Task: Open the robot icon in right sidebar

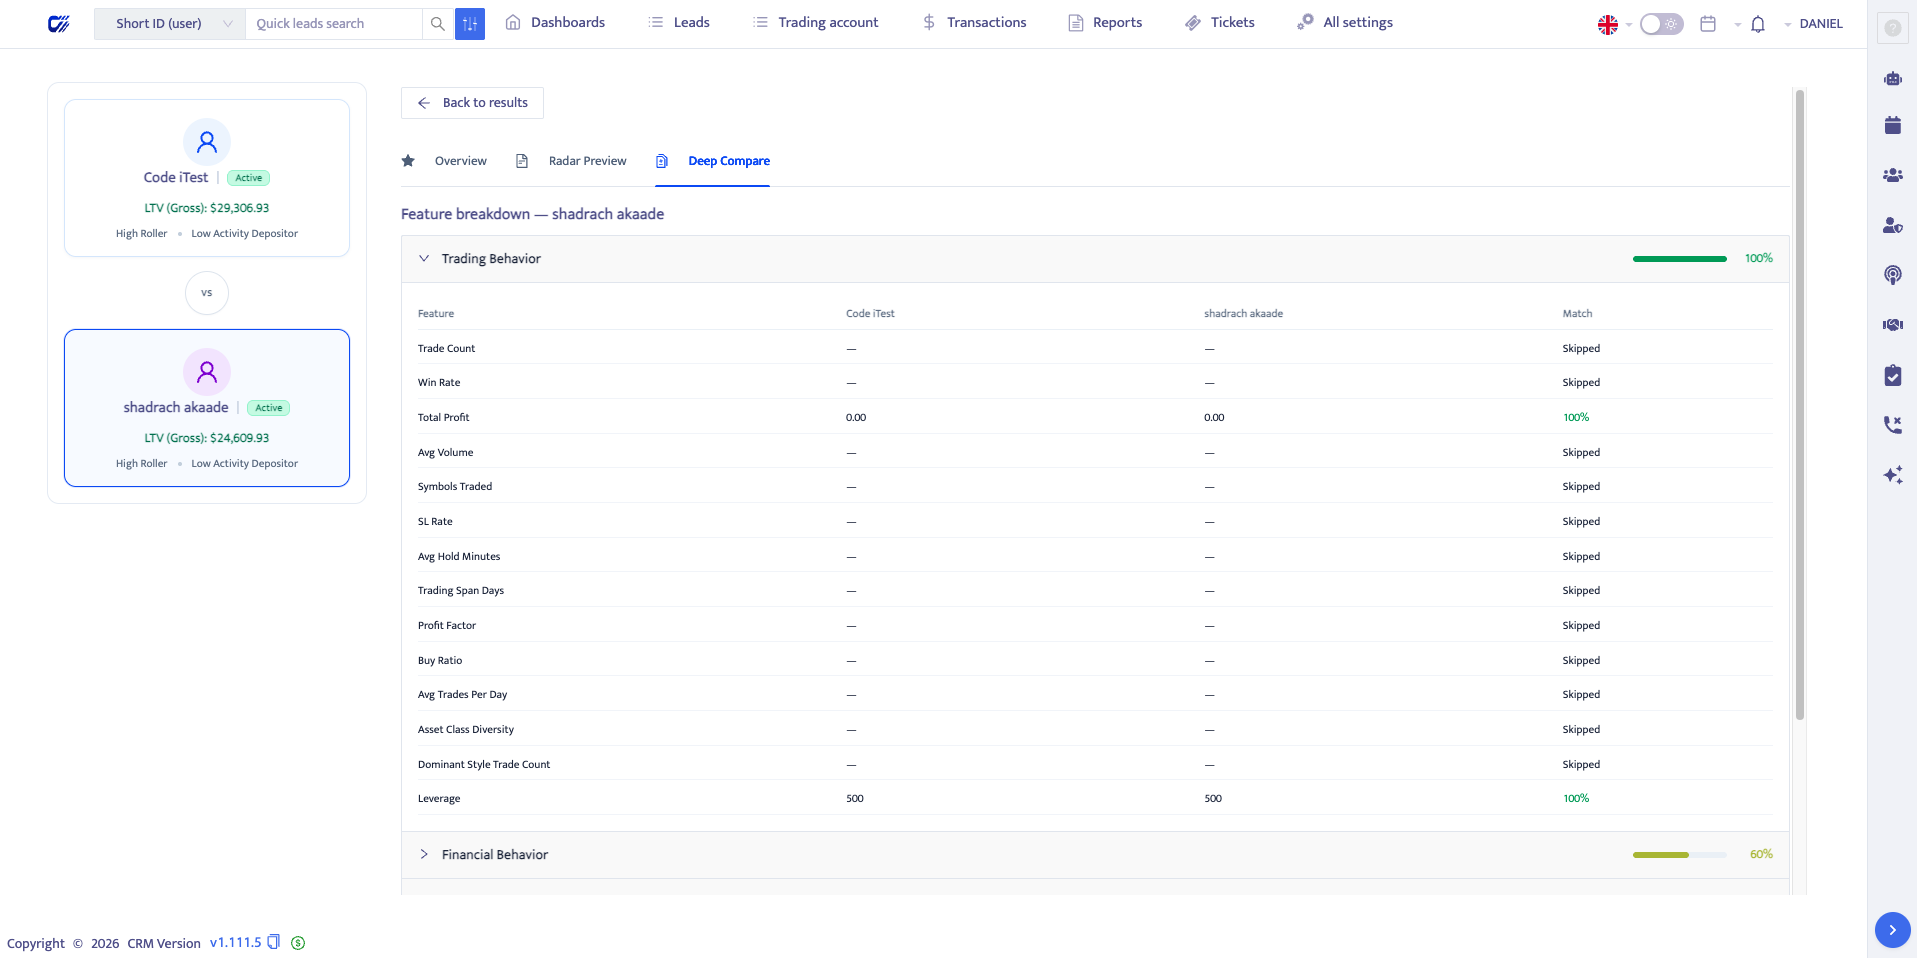Action: [x=1892, y=78]
